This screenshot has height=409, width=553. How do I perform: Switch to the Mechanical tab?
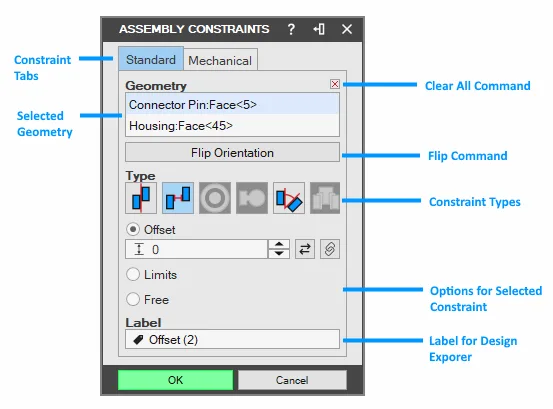tap(220, 60)
